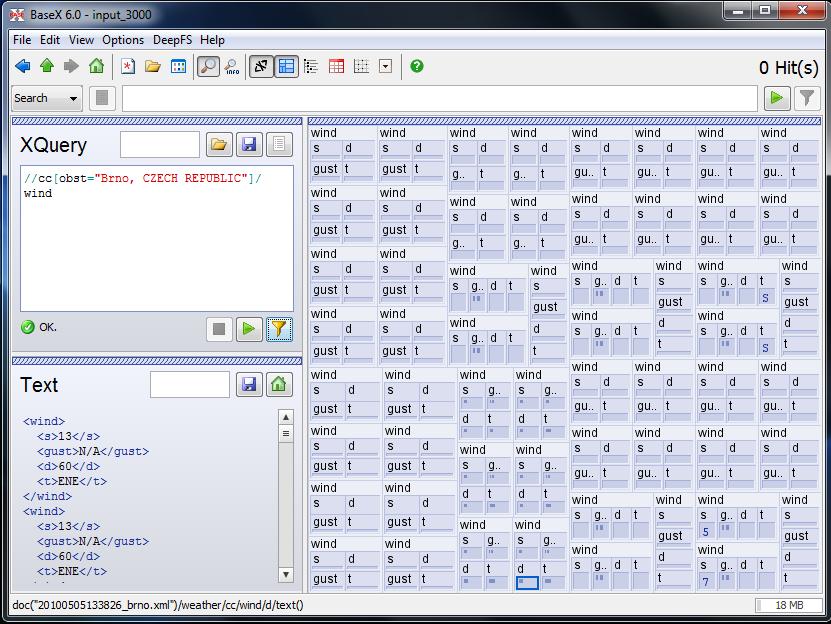Execute the XQuery with green play
831x624 pixels.
coord(249,329)
